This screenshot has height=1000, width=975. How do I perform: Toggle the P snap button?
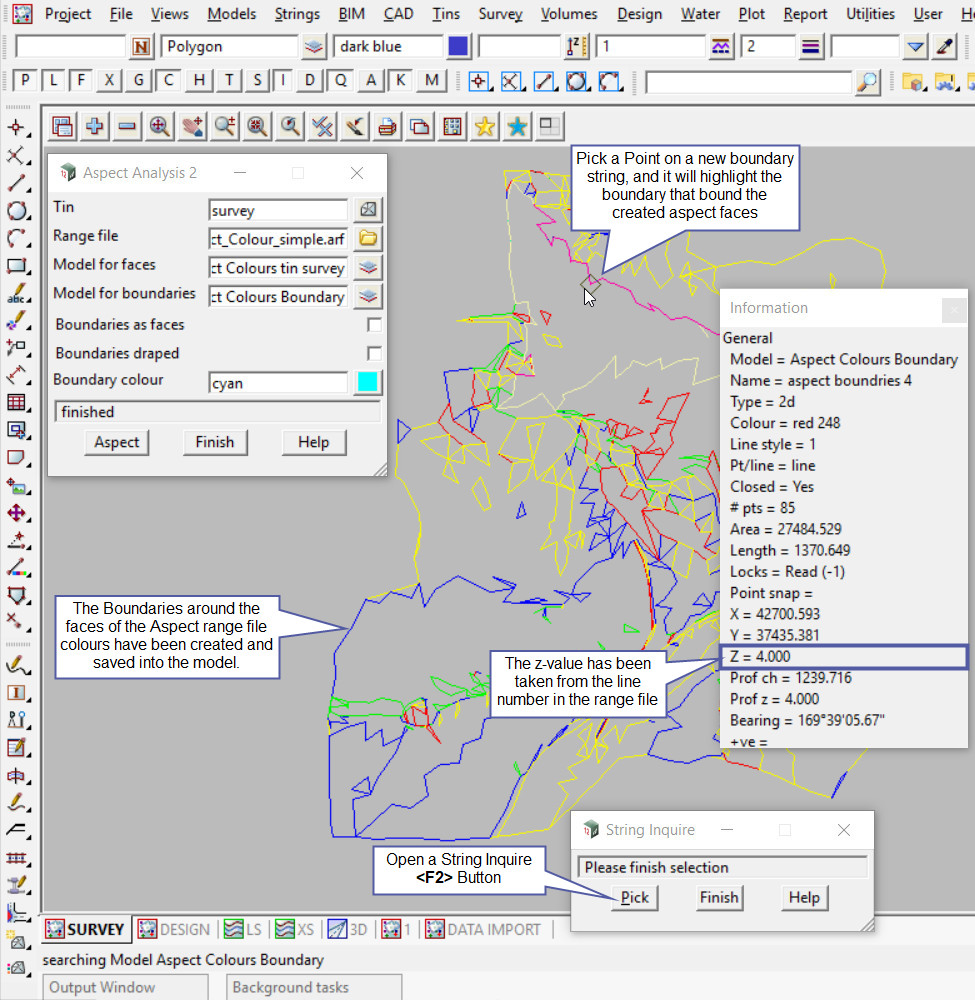click(25, 82)
